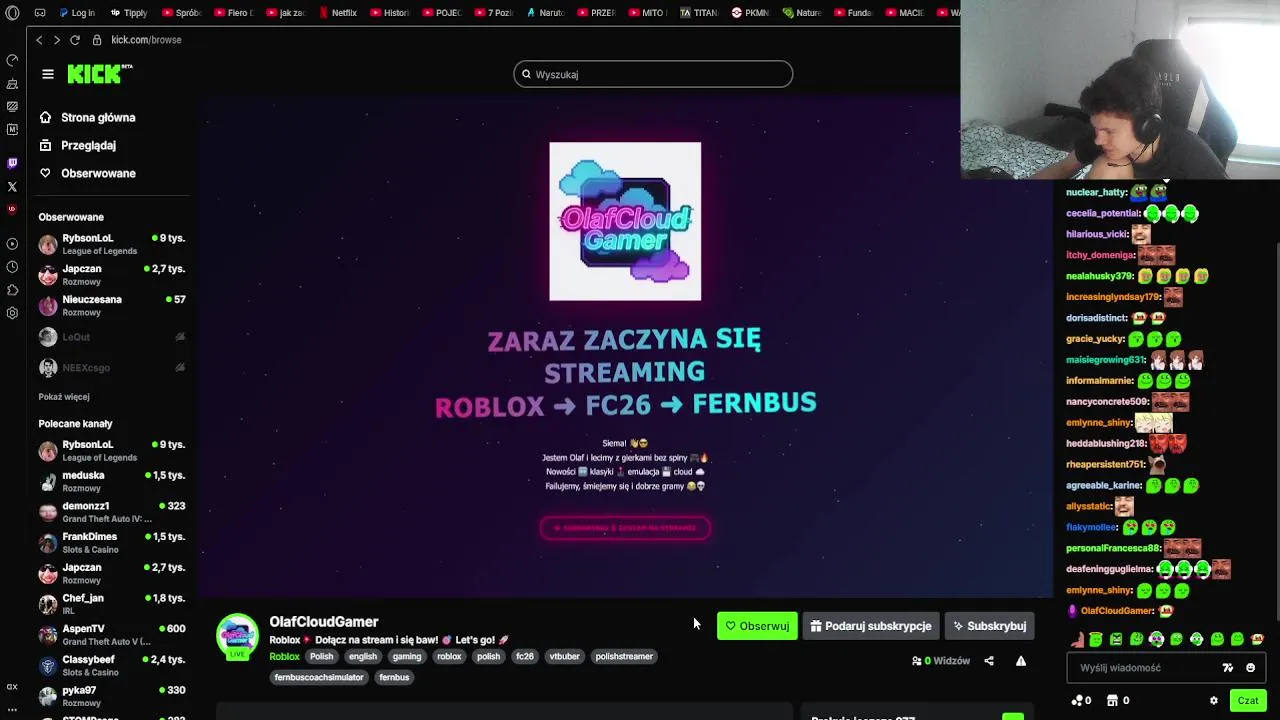
Task: Click the address bar URL kick.com/browse
Action: point(146,40)
